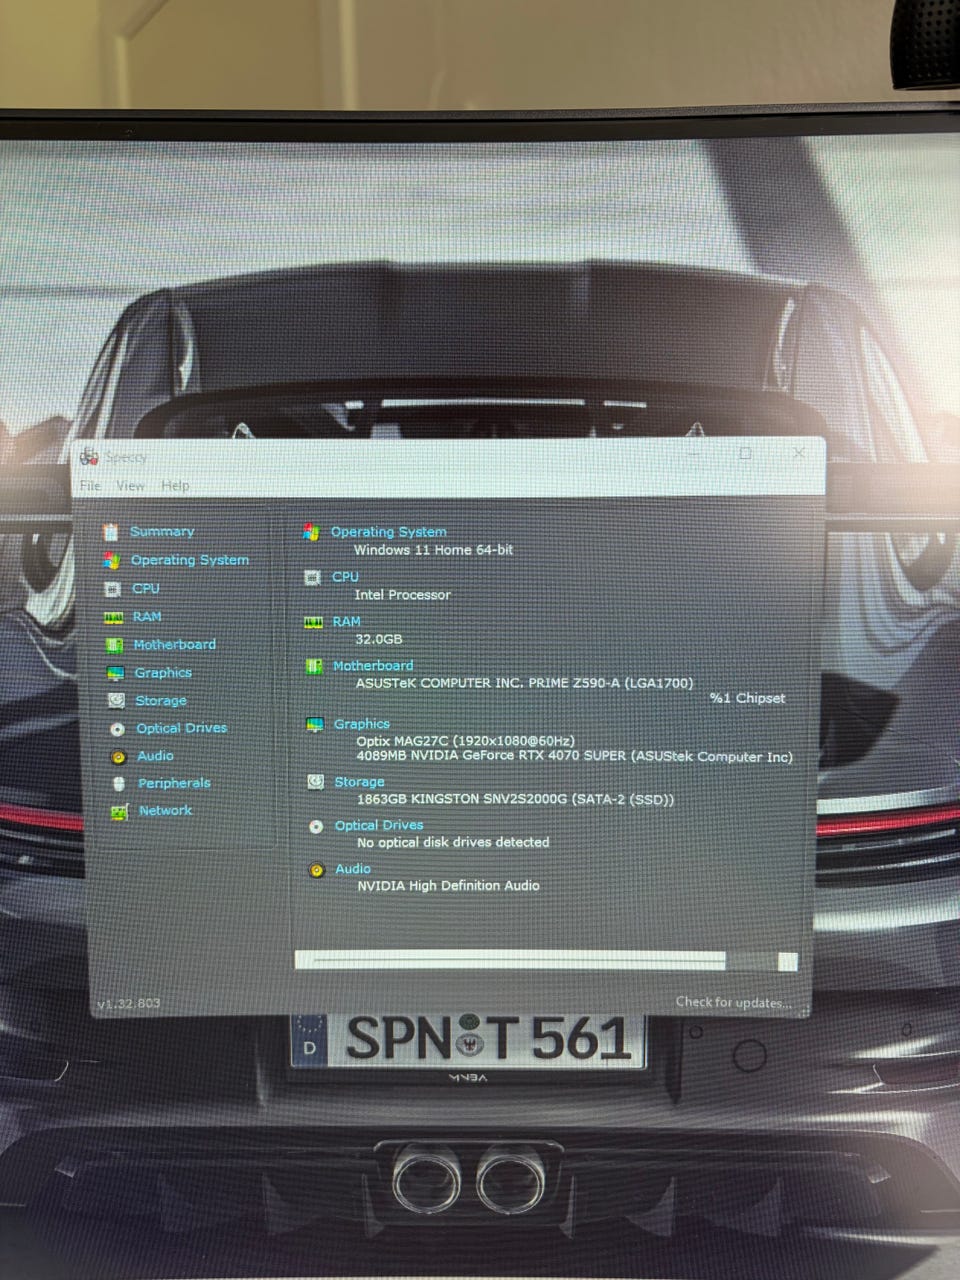Open the File menu

(x=91, y=485)
